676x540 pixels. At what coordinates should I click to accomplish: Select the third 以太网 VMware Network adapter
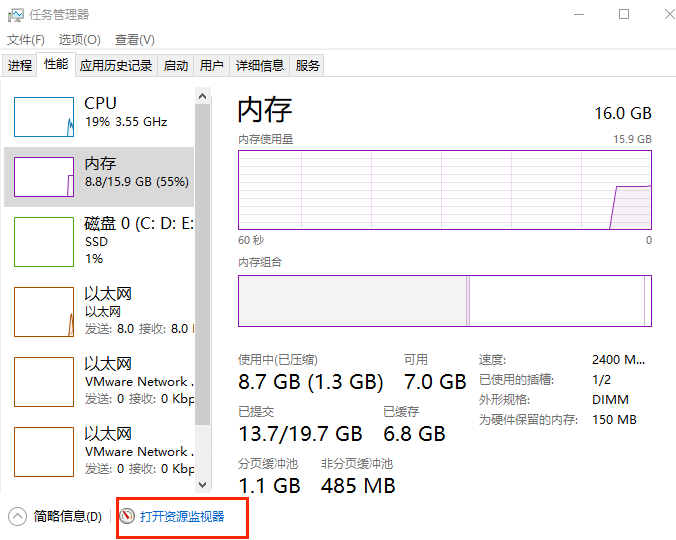[x=43, y=451]
